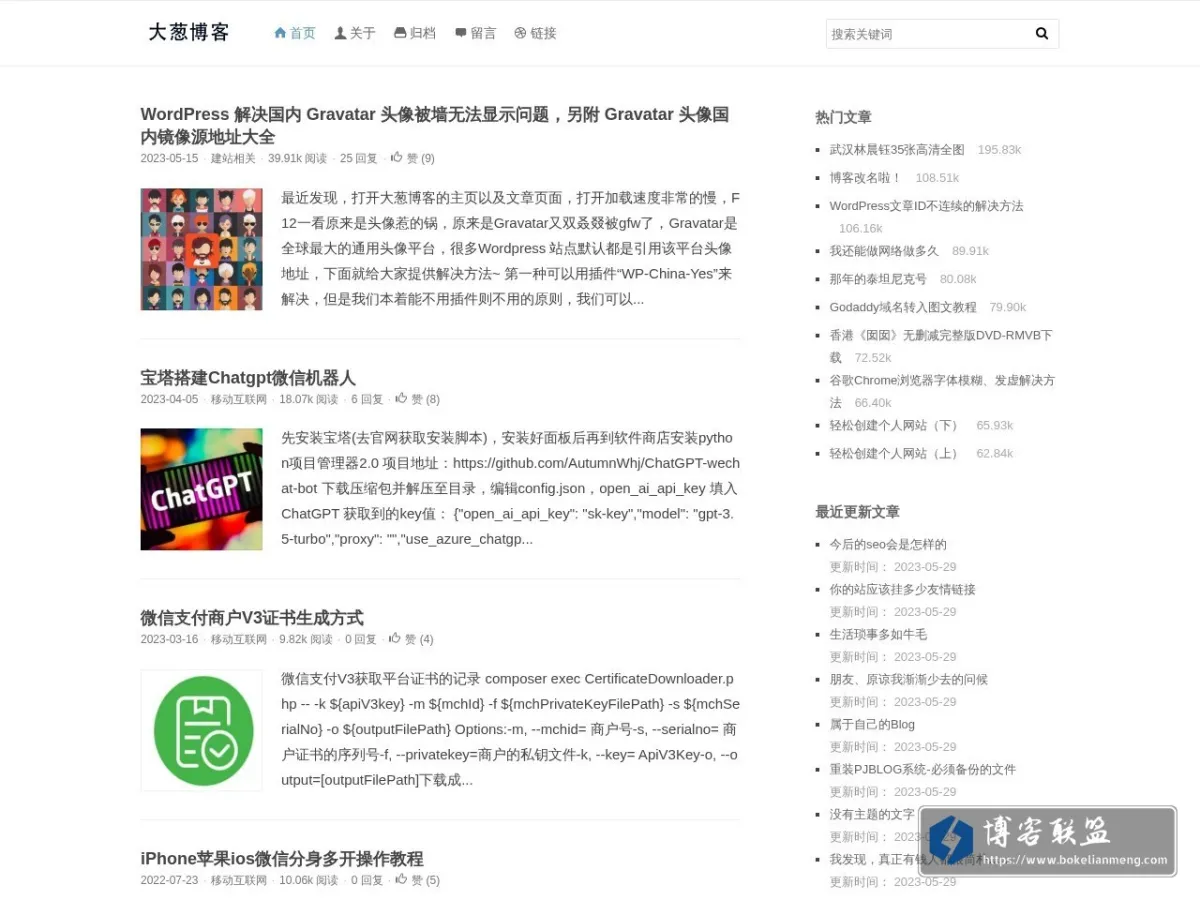The image size is (1200, 900).
Task: Click date 2023-03-16 on 微信支付 post
Action: click(169, 639)
